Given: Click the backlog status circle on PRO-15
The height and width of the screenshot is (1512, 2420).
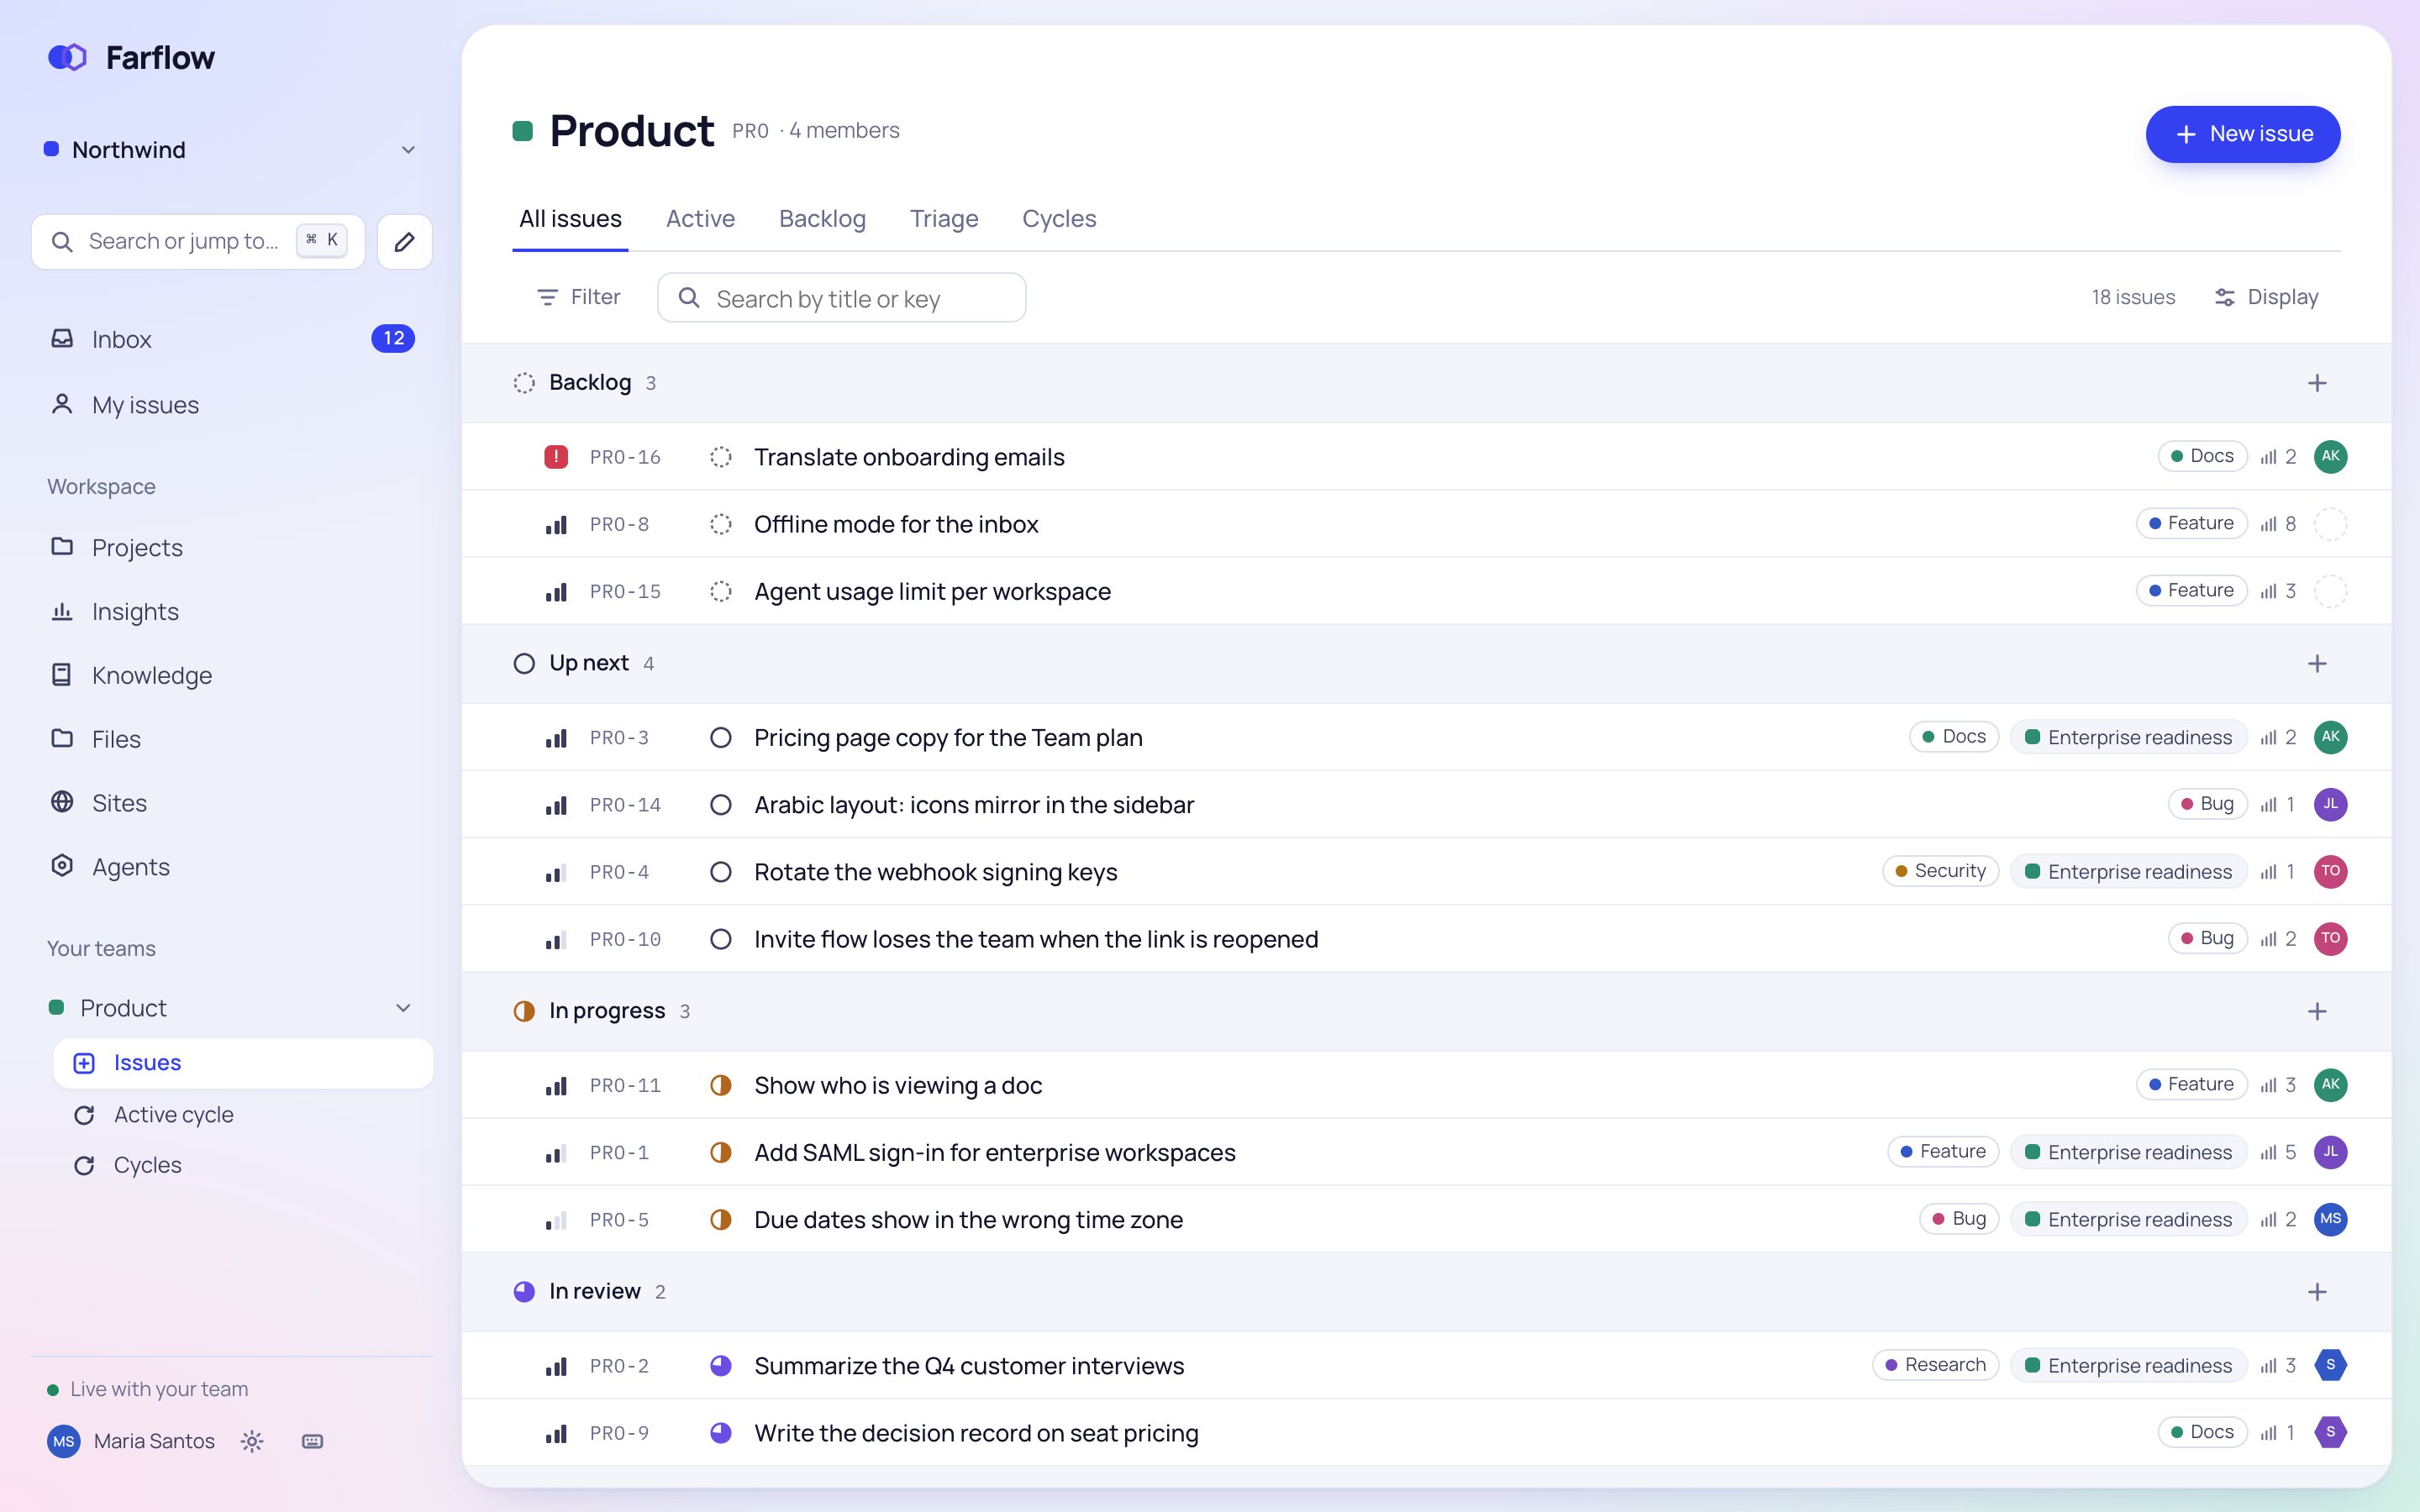Looking at the screenshot, I should tap(720, 591).
